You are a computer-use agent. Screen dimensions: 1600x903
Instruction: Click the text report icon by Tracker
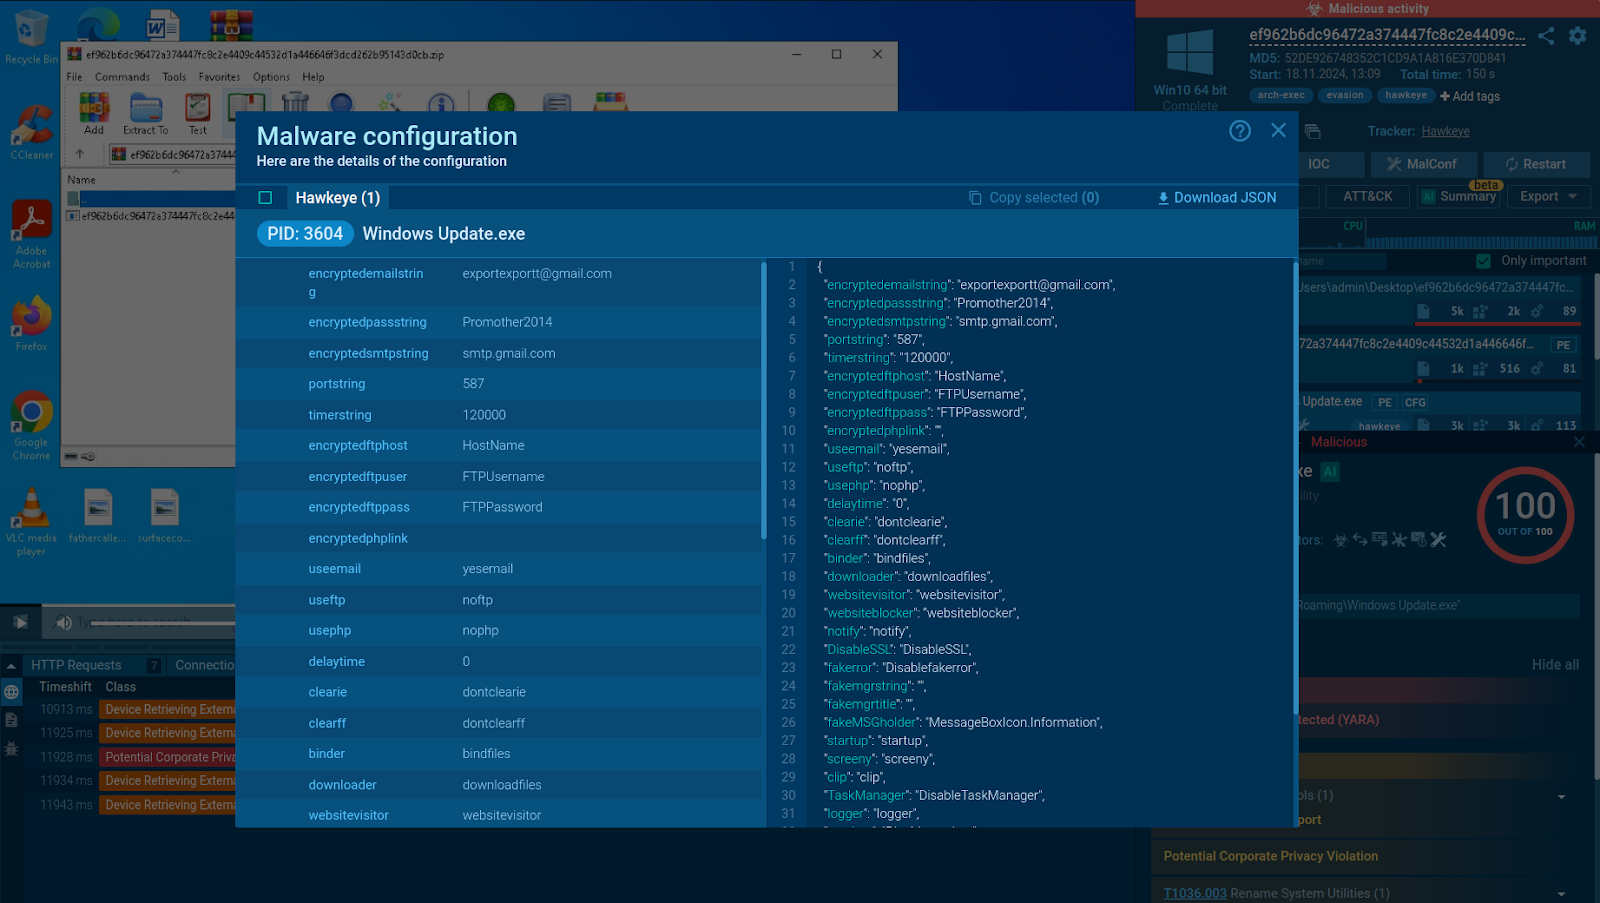pyautogui.click(x=1313, y=132)
